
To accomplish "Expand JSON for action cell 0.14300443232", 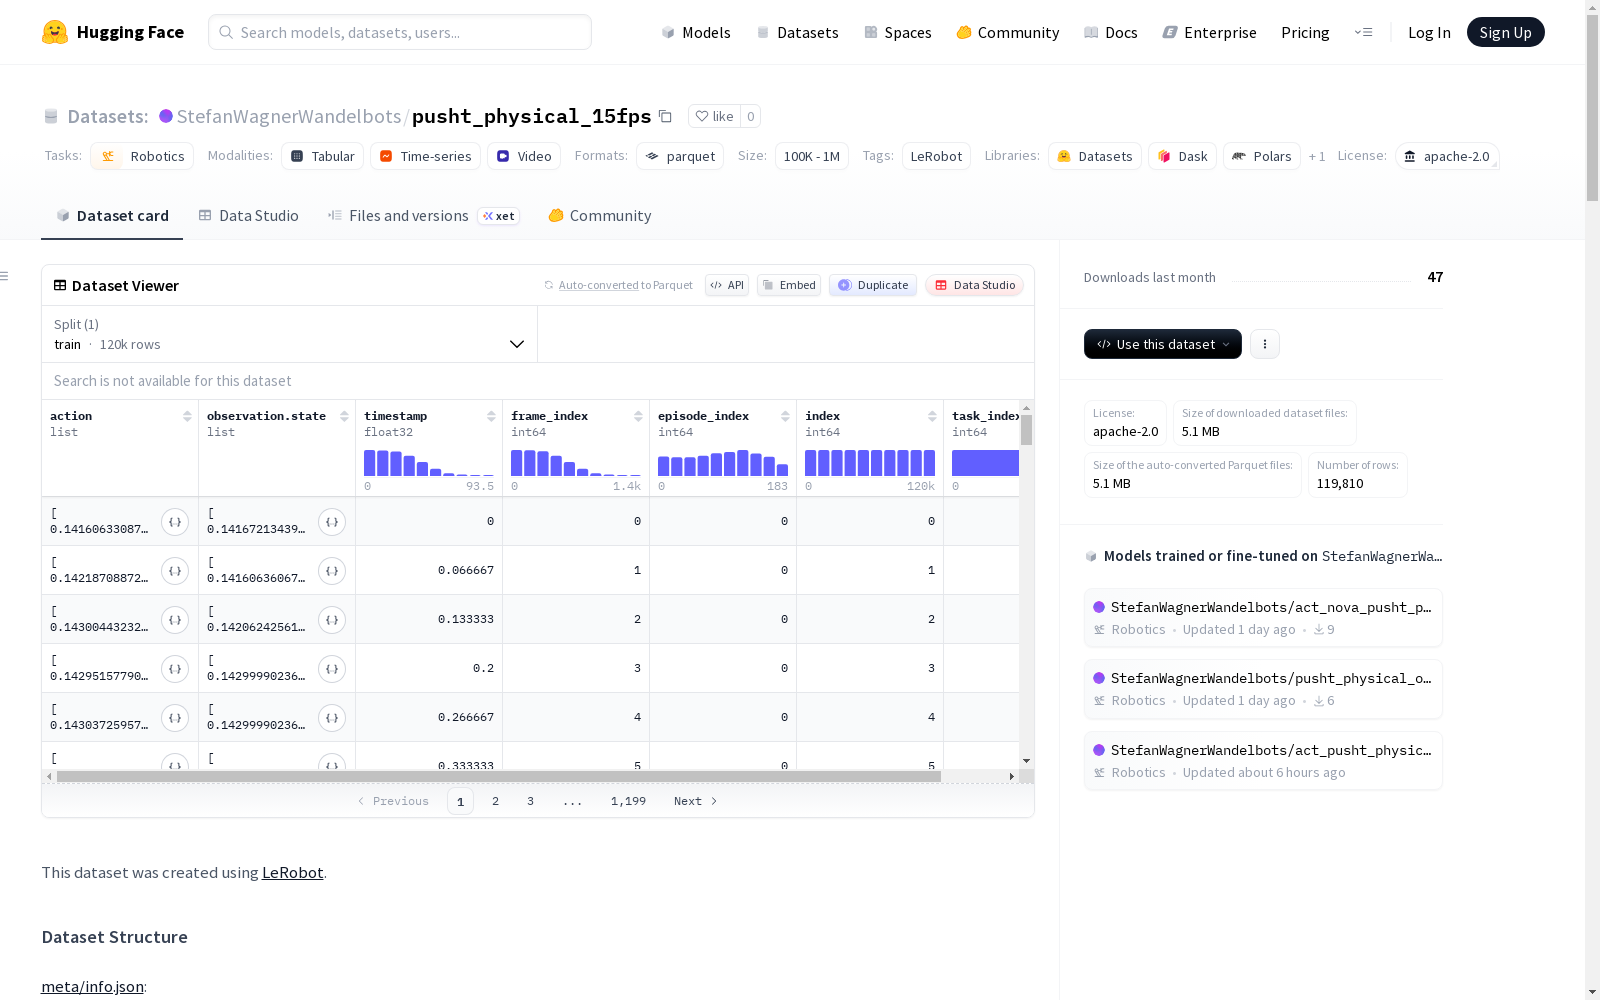I will (175, 620).
